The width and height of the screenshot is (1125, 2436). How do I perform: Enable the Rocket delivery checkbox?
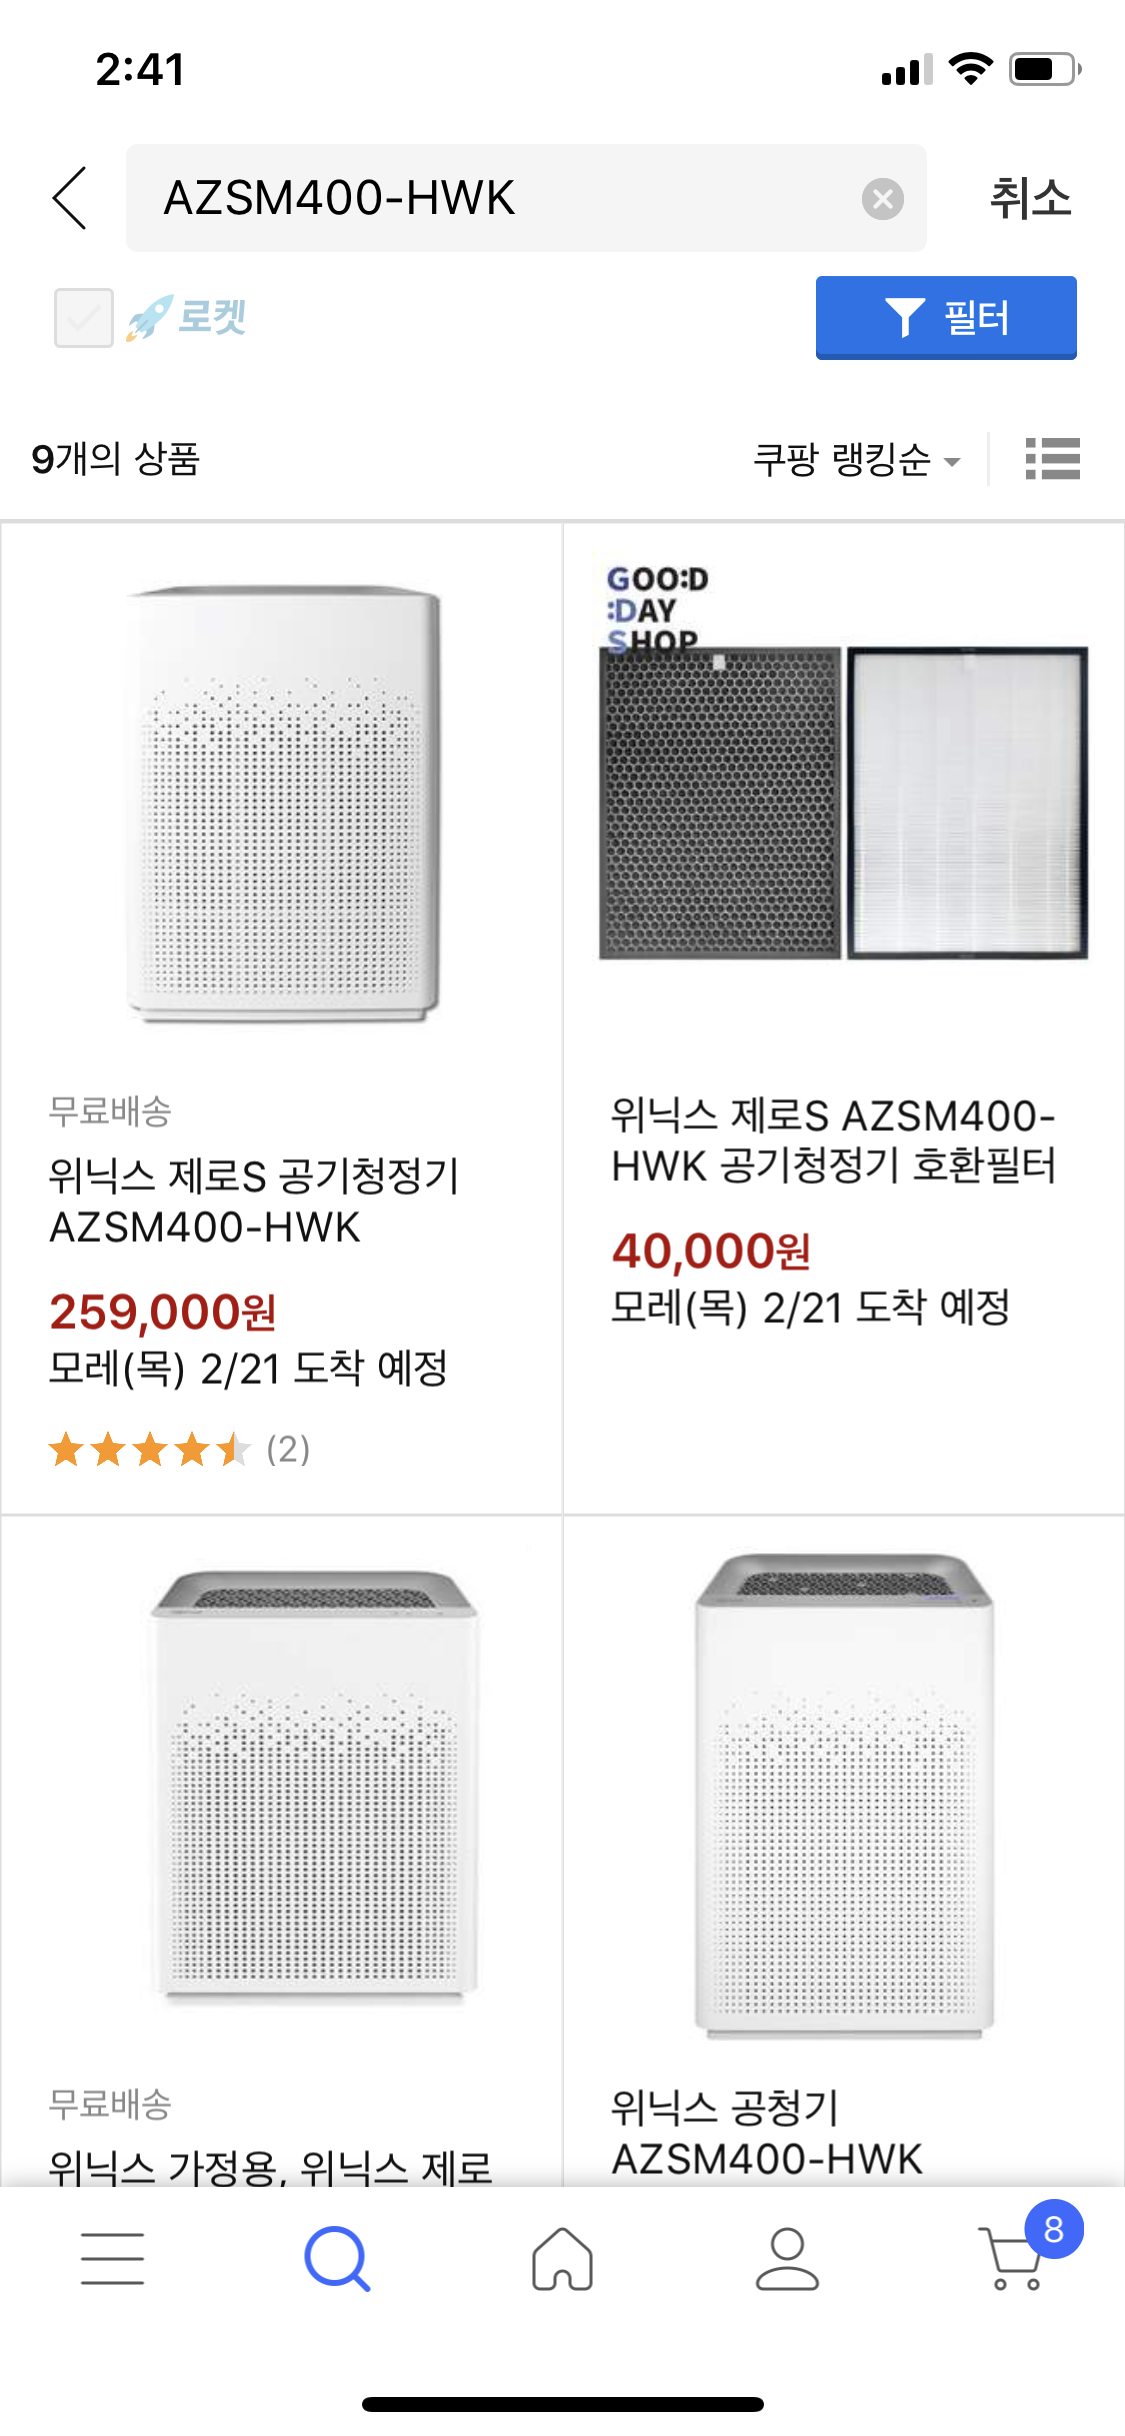(x=84, y=318)
